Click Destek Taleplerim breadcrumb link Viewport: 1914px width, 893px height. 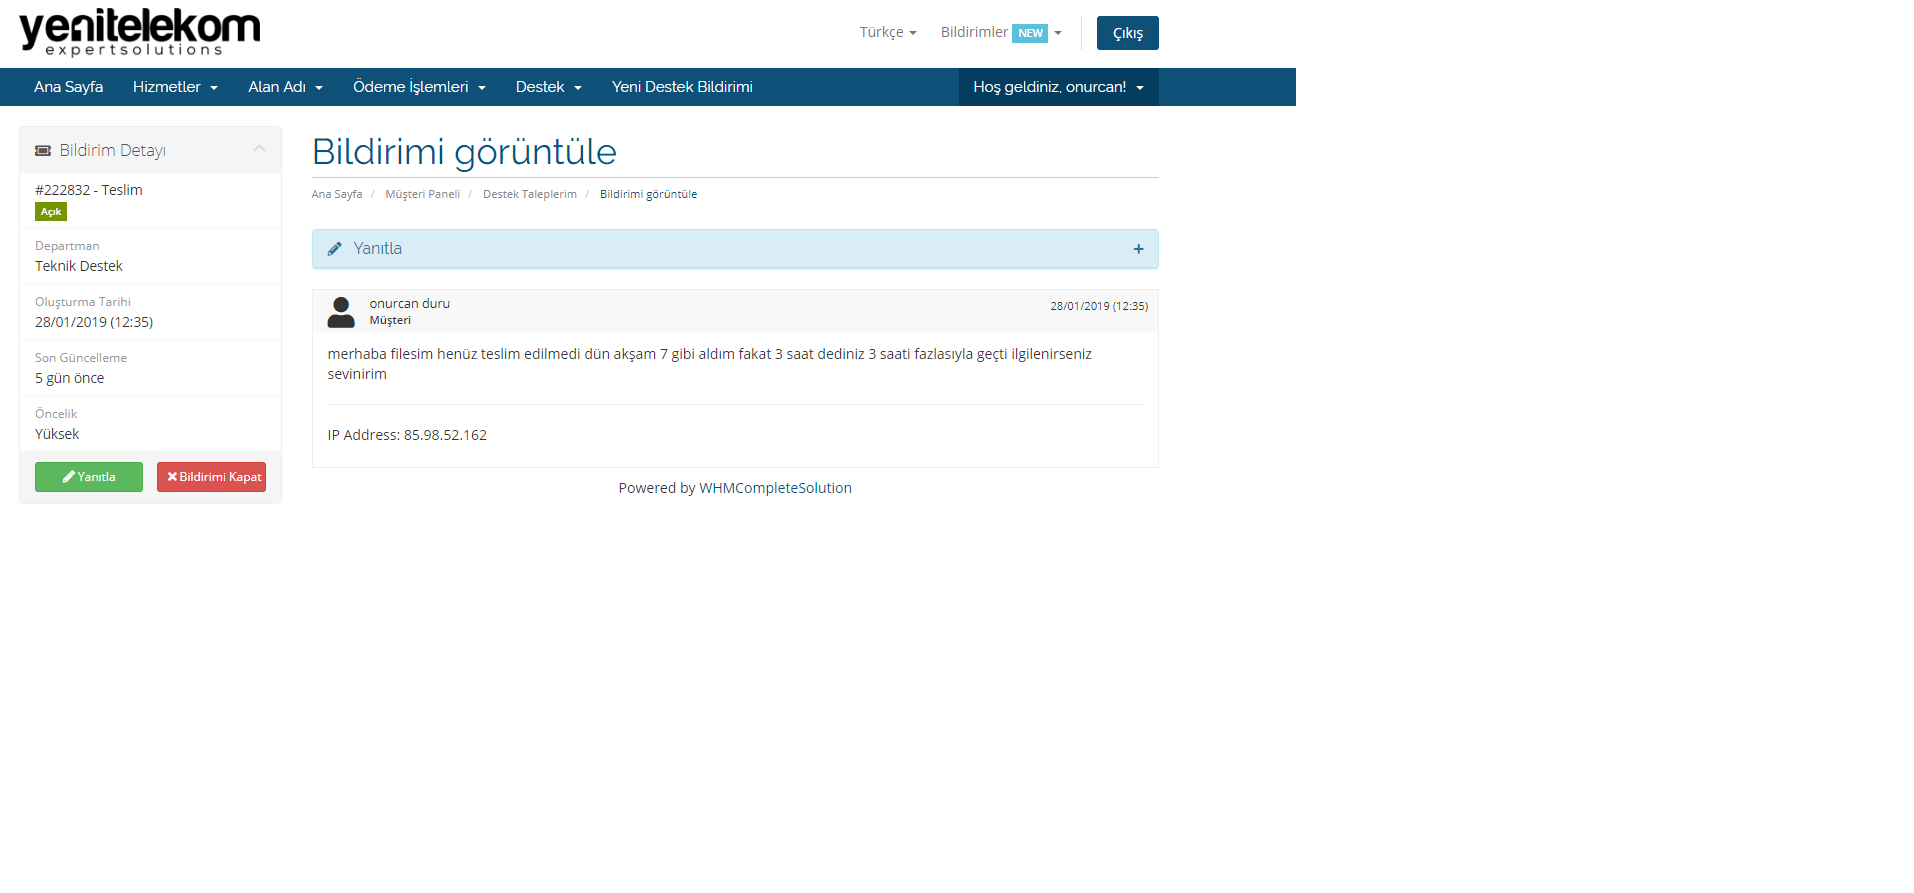(x=529, y=194)
